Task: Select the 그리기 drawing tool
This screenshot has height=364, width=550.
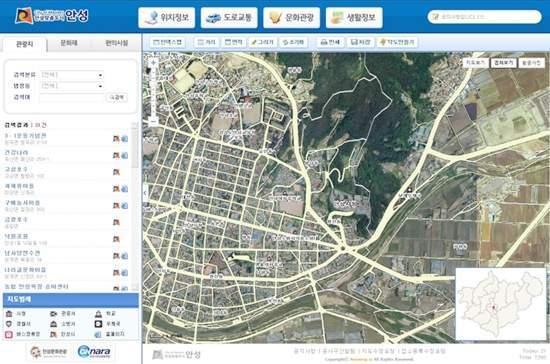Action: 262,42
